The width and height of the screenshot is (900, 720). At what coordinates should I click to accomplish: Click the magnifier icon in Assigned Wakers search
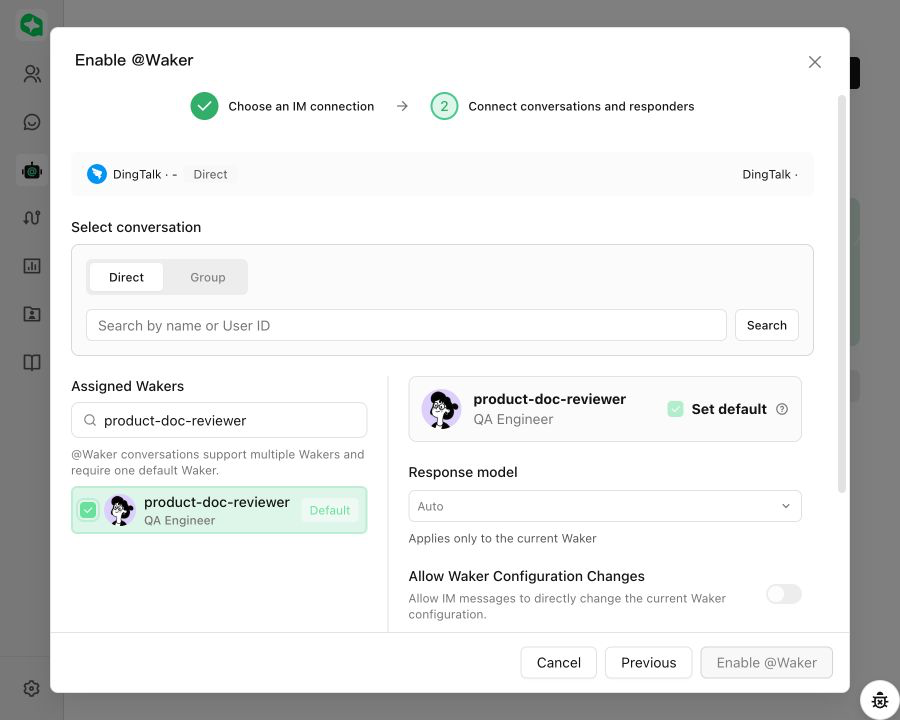point(90,420)
